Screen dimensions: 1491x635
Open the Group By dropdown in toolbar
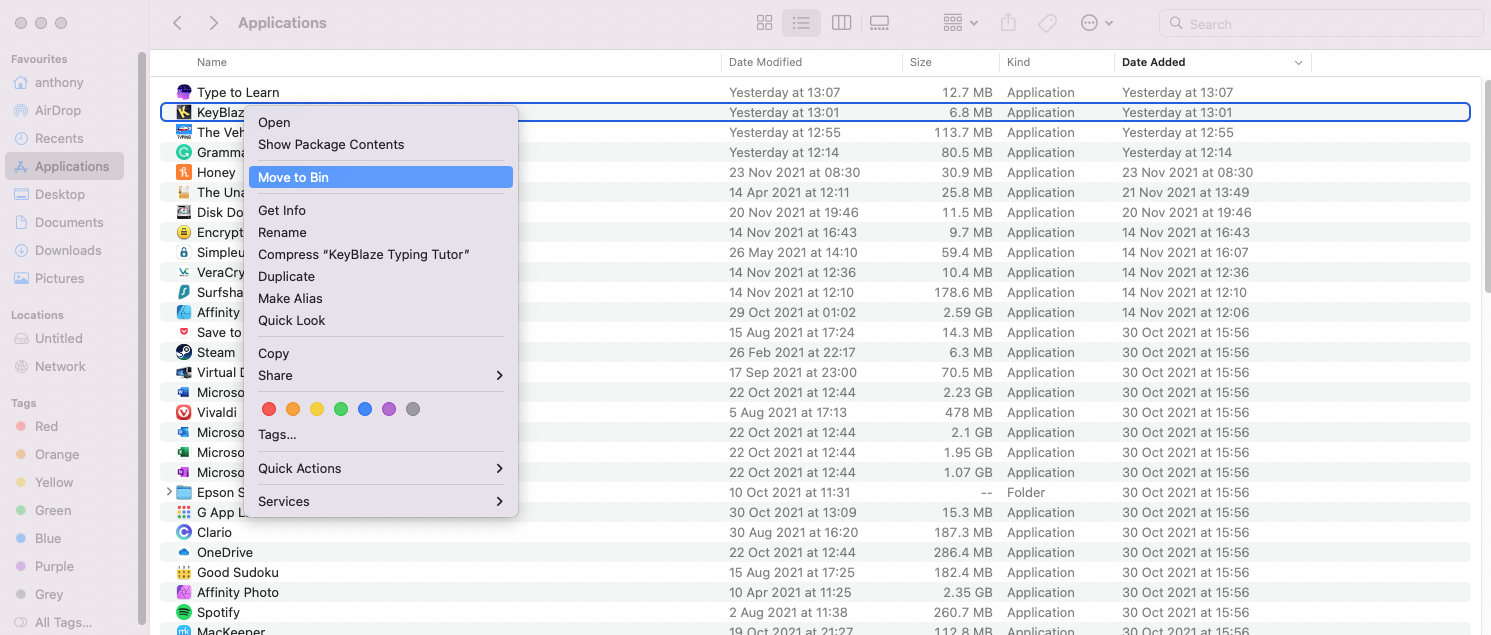[x=960, y=23]
